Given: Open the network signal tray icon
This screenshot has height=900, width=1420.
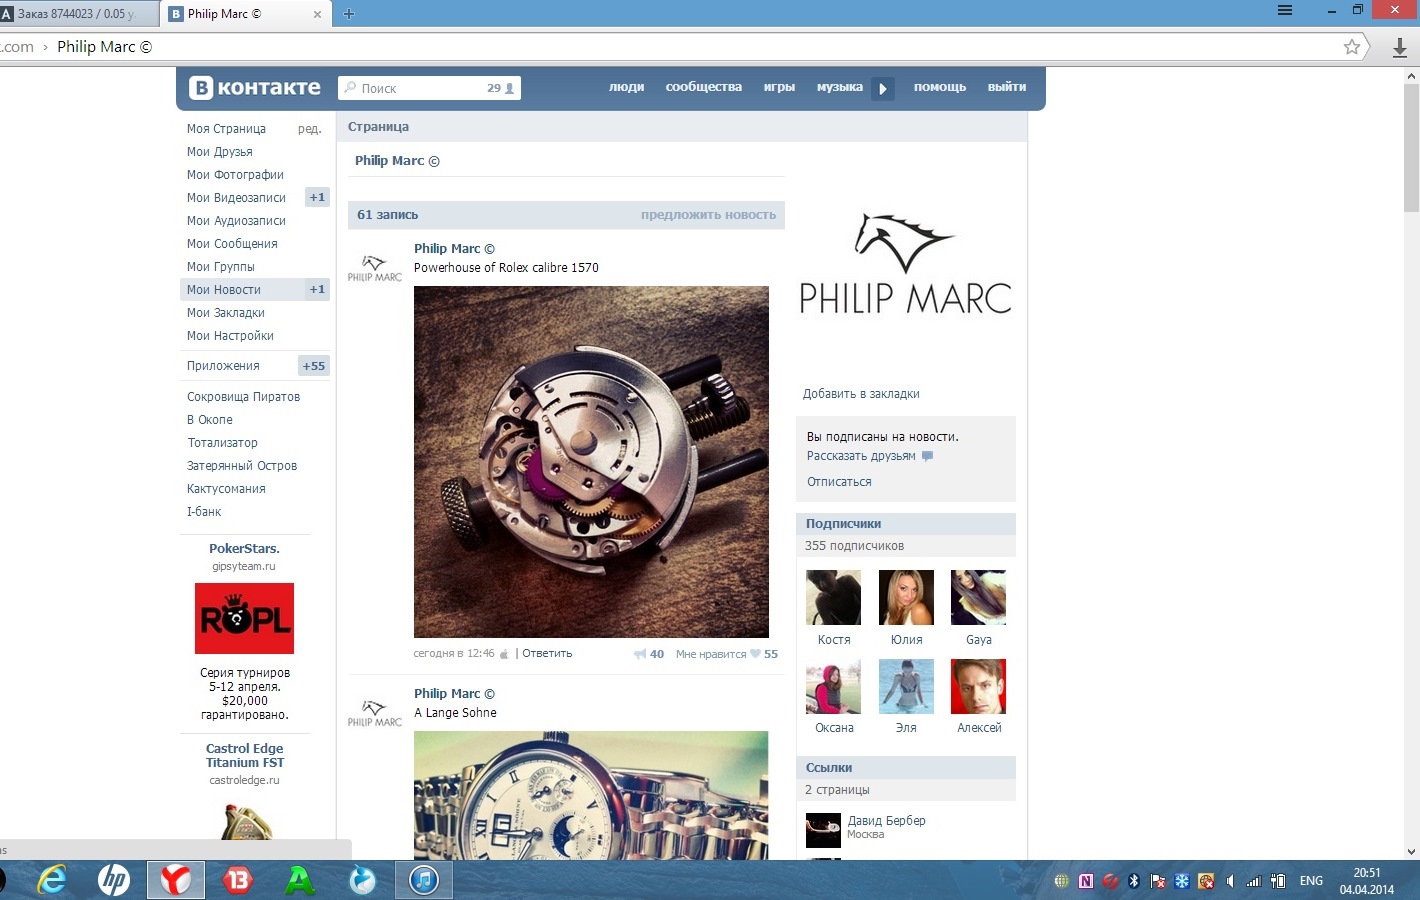Looking at the screenshot, I should click(1254, 881).
